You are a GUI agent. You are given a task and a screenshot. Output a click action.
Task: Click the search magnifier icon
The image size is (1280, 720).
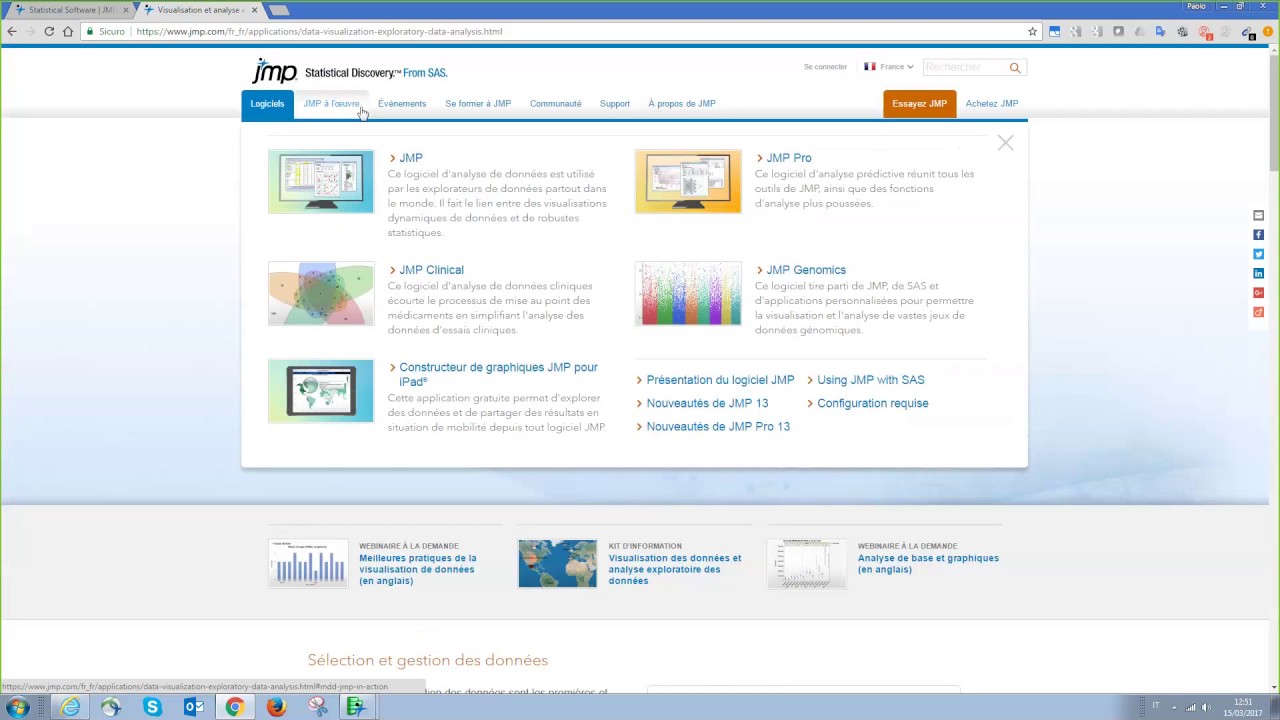pyautogui.click(x=1015, y=68)
